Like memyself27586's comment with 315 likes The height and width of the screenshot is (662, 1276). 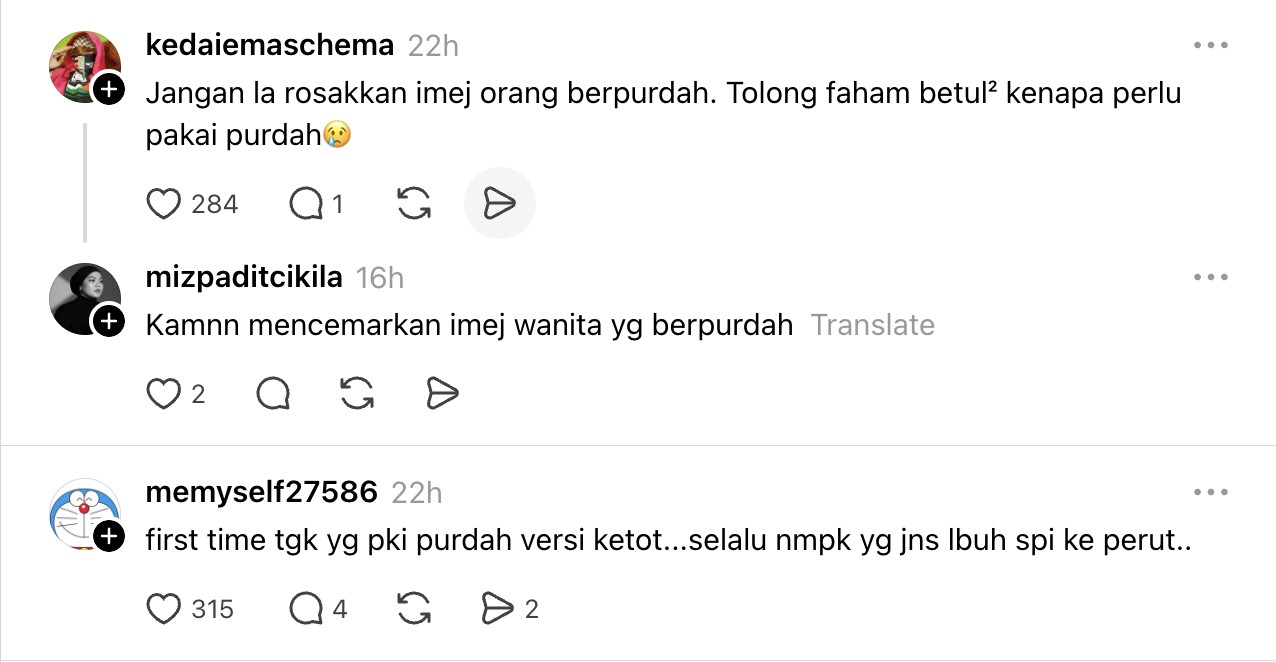coord(163,608)
